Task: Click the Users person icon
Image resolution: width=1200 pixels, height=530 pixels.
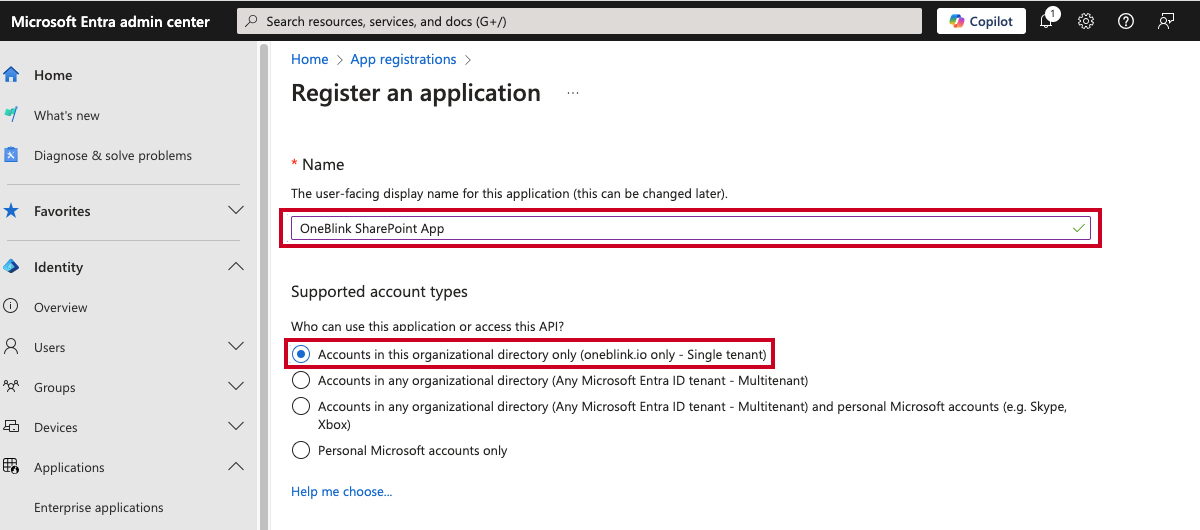Action: (x=11, y=347)
